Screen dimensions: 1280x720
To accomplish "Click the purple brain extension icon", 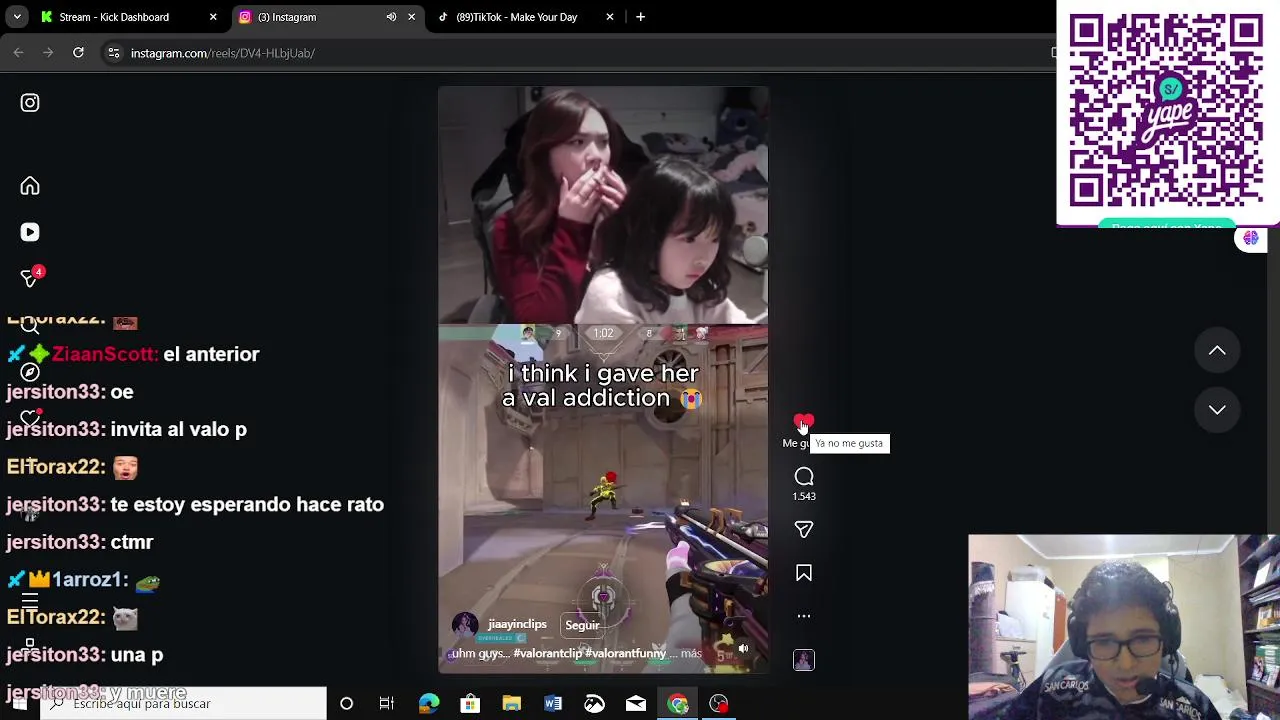I will pyautogui.click(x=1251, y=238).
